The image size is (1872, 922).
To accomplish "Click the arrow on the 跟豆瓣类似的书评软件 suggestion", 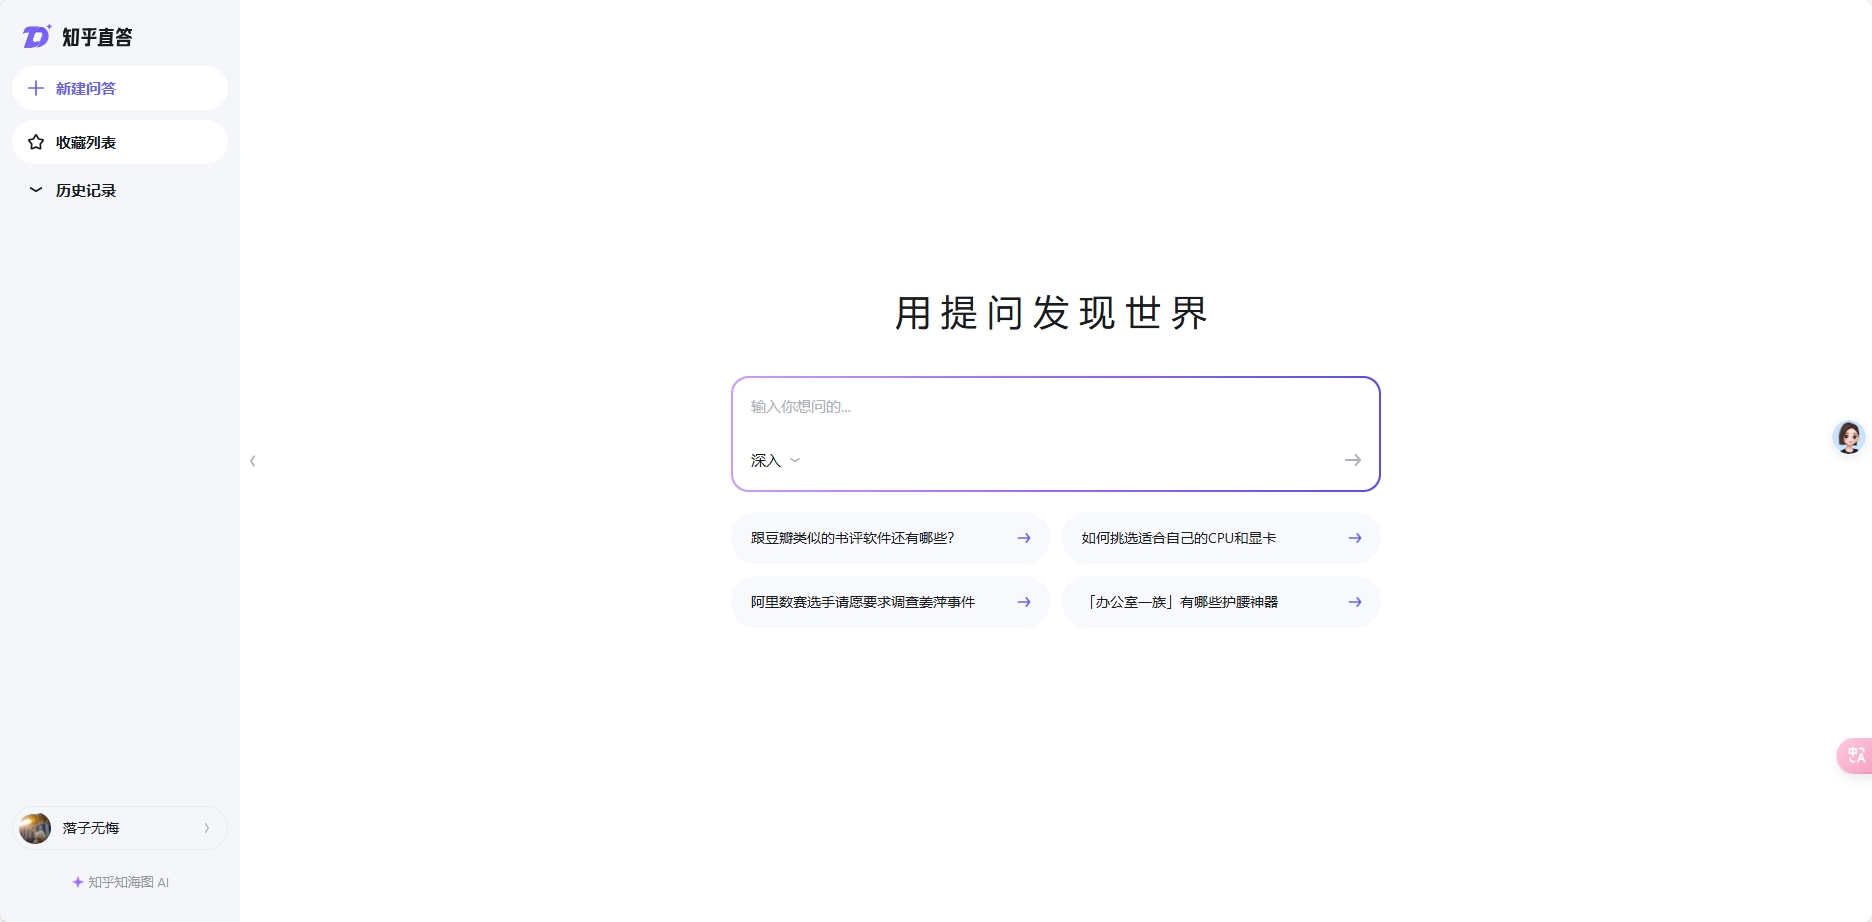I will point(1023,538).
